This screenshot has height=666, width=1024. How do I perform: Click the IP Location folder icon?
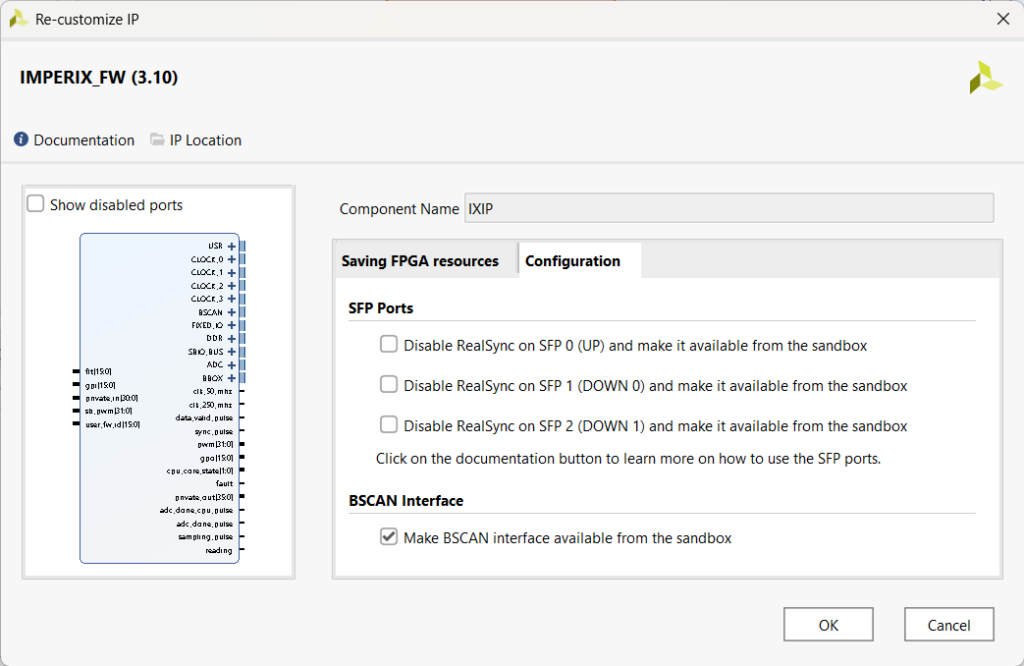[x=157, y=140]
